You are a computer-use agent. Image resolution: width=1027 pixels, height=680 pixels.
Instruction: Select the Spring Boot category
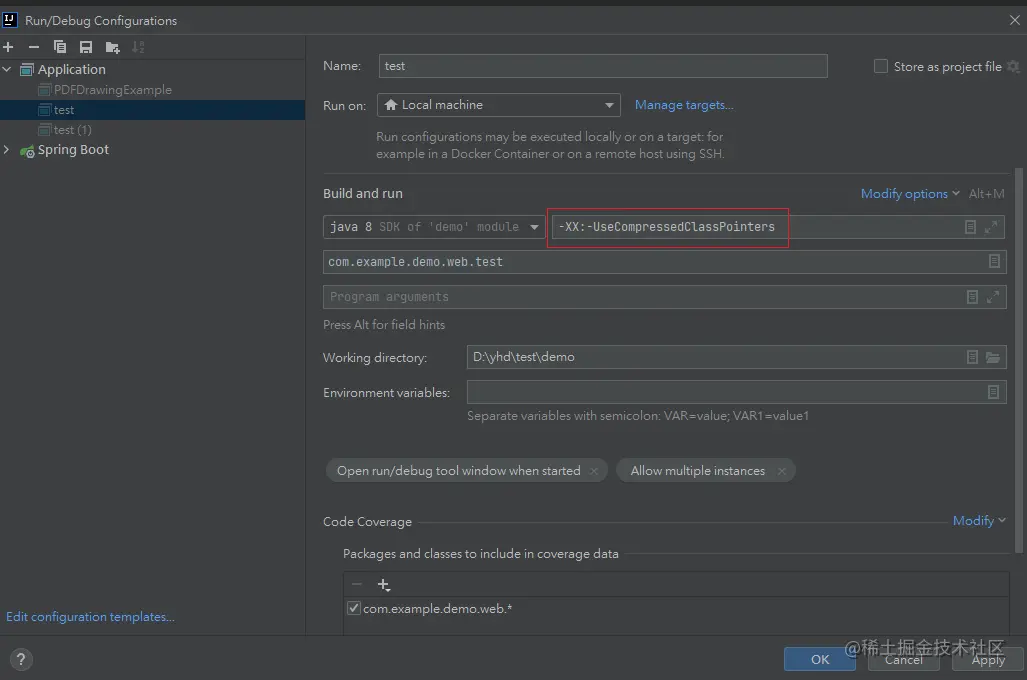[73, 149]
